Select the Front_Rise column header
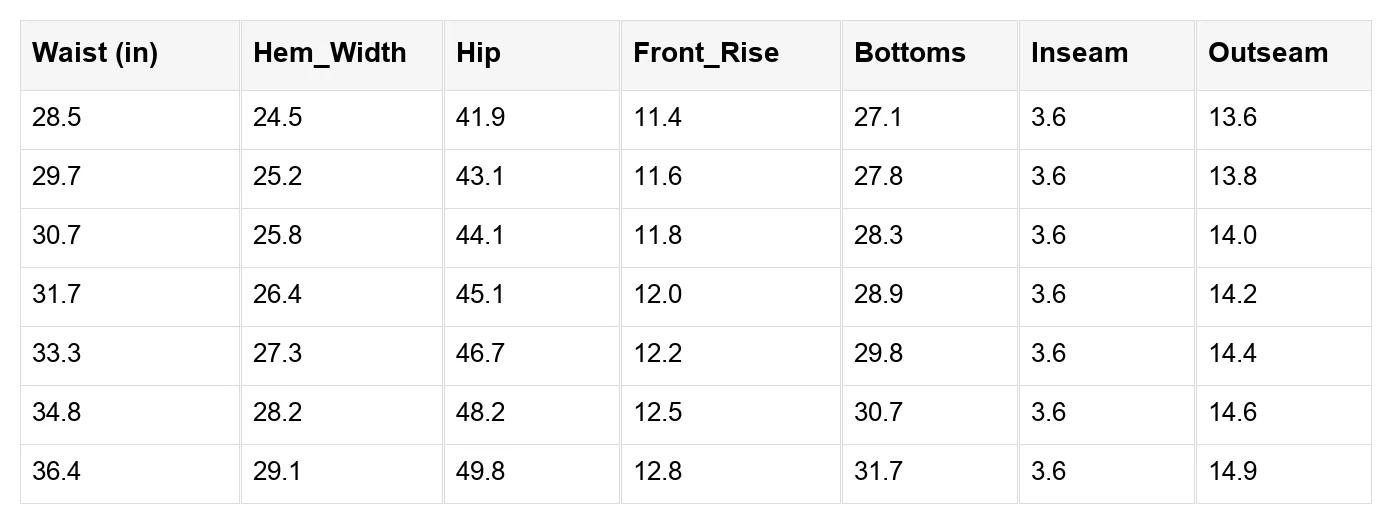1391x523 pixels. click(x=731, y=55)
